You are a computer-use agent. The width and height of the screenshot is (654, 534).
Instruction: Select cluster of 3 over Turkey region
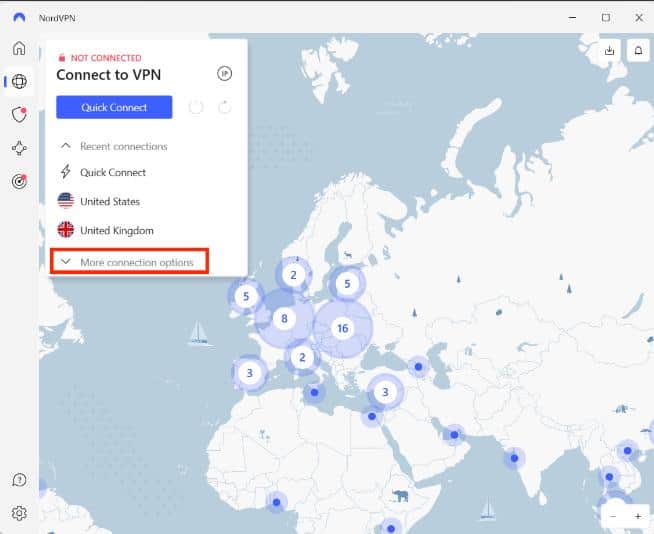coord(385,392)
